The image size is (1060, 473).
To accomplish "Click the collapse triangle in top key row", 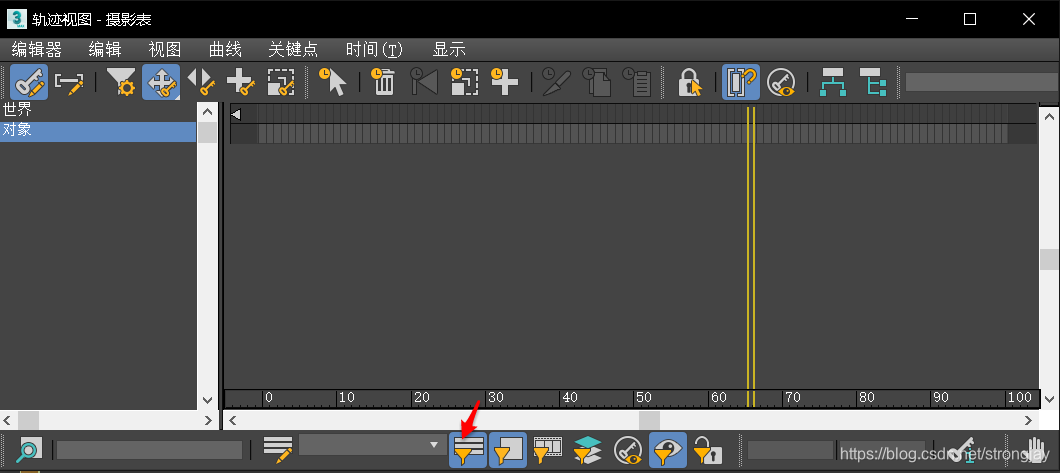I will (236, 114).
